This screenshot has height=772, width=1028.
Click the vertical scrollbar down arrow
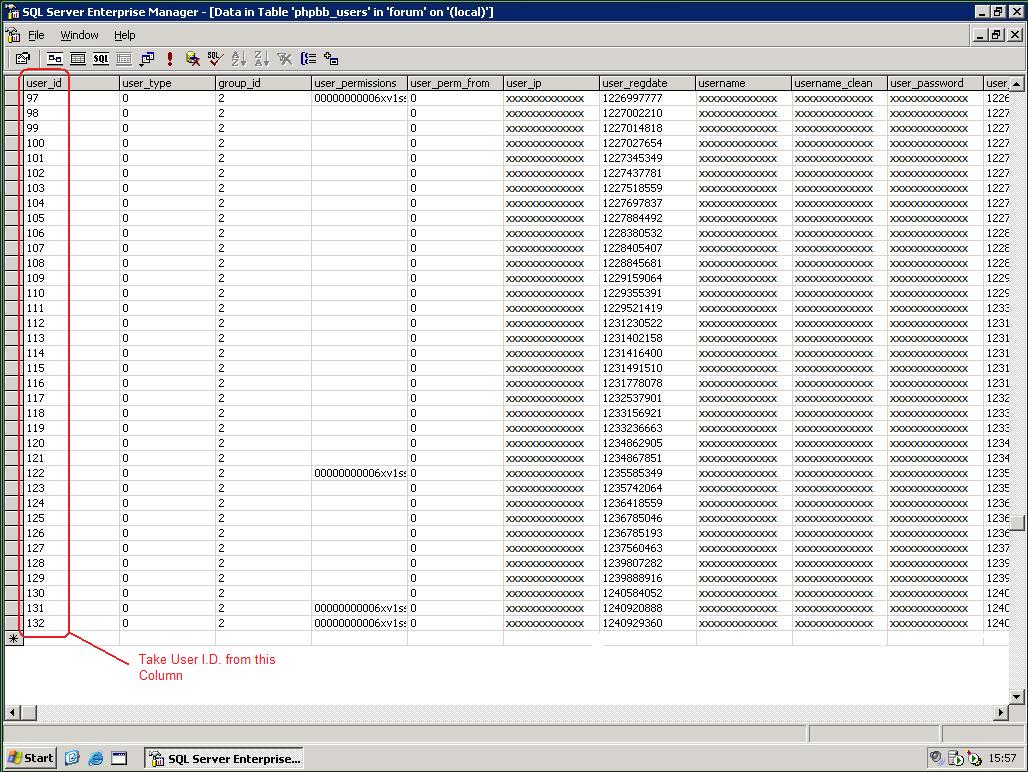tap(1017, 697)
